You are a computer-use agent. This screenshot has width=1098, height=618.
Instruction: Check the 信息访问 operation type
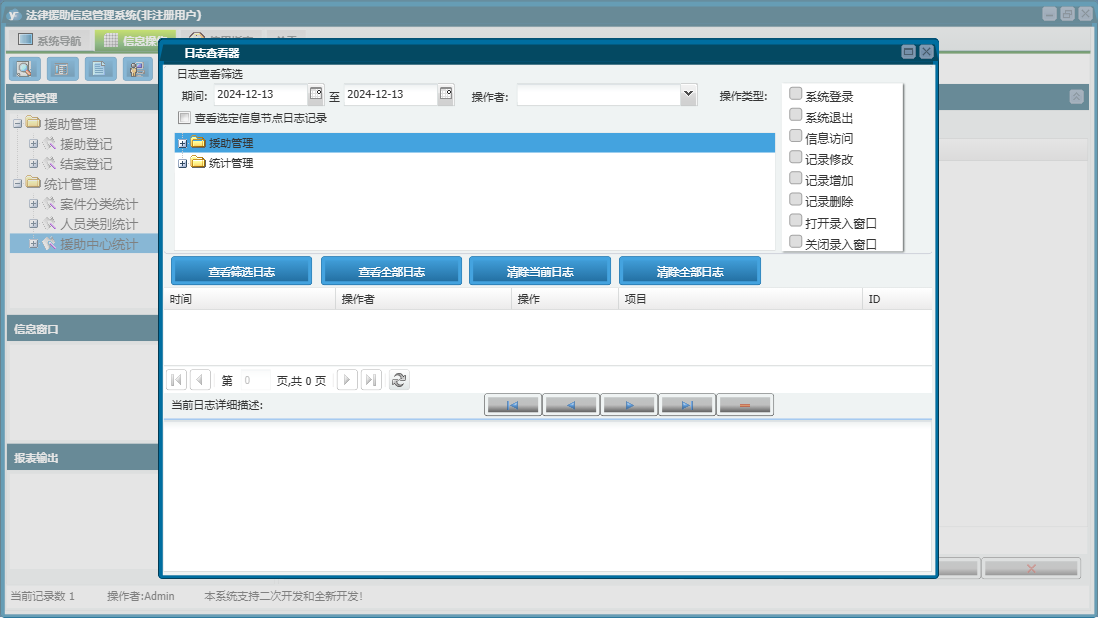tap(795, 136)
